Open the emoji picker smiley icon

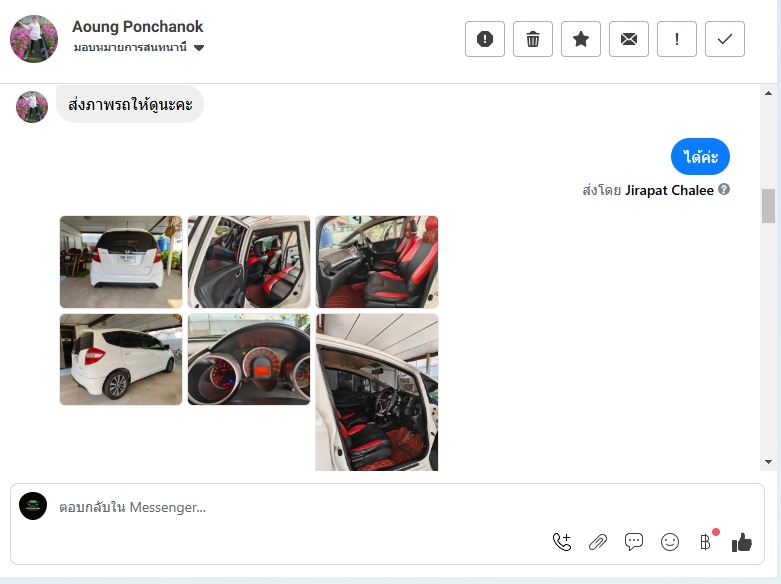(x=670, y=542)
